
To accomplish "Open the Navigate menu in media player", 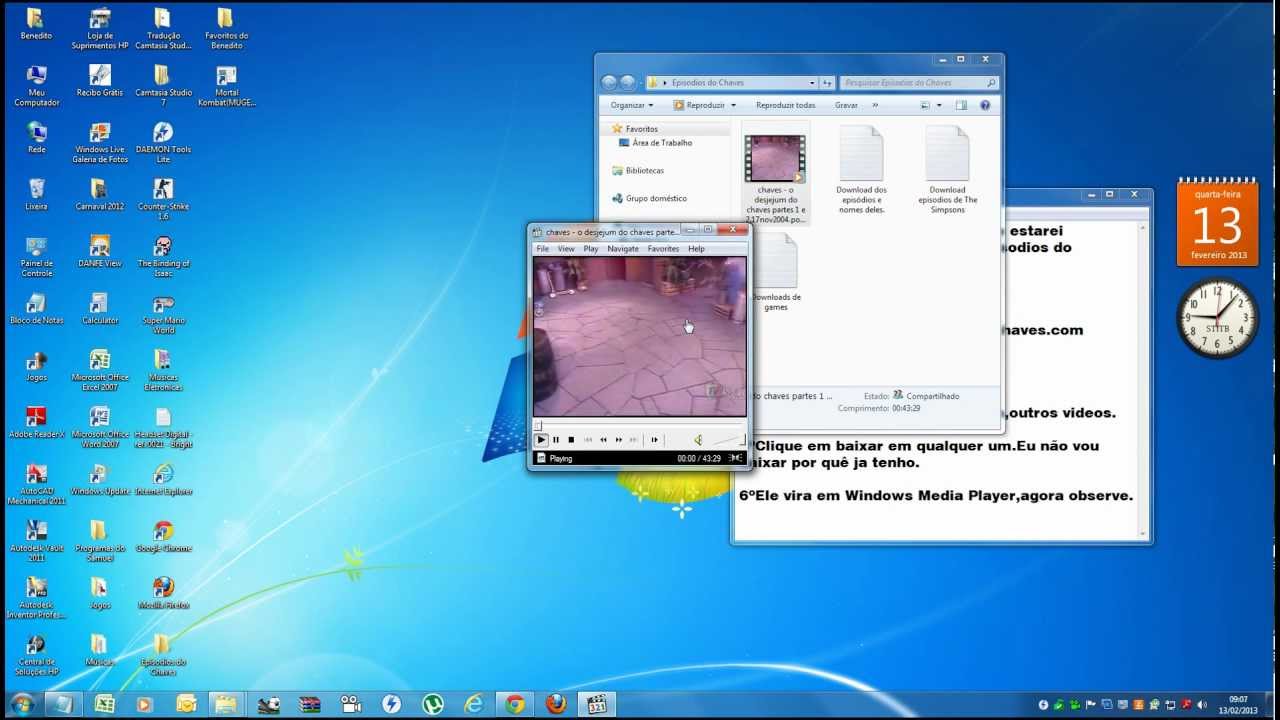I will (x=623, y=249).
